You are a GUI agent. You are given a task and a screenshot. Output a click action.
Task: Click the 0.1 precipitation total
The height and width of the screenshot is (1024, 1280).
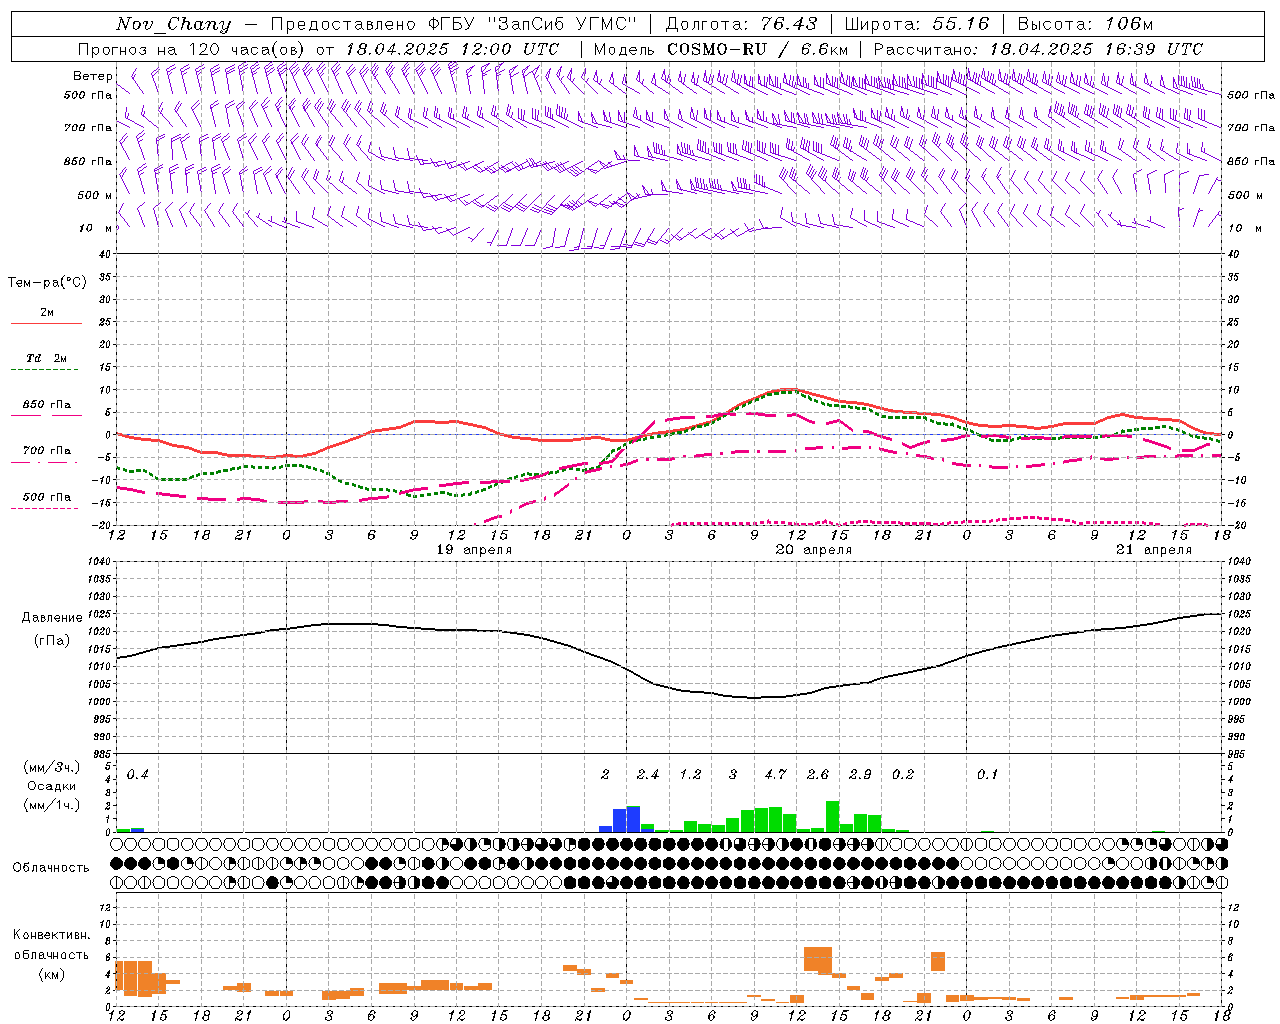tap(988, 775)
